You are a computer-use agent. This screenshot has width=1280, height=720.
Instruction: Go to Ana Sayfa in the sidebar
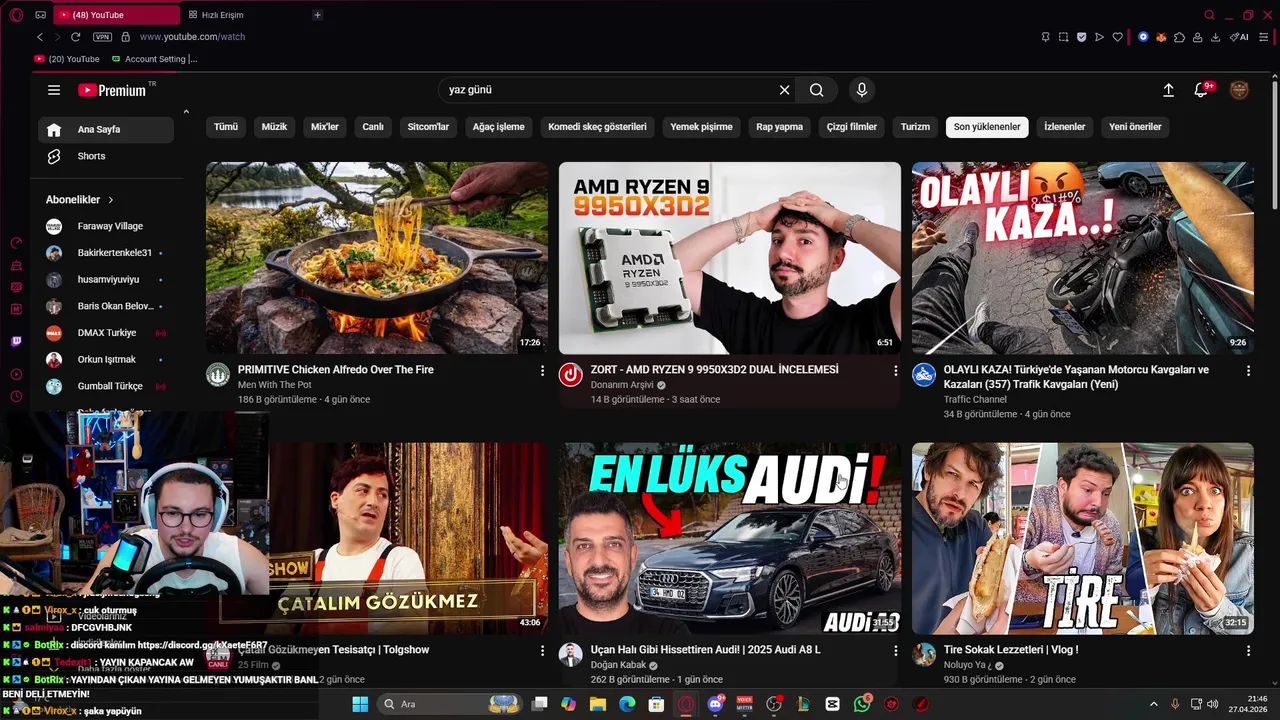pyautogui.click(x=106, y=130)
